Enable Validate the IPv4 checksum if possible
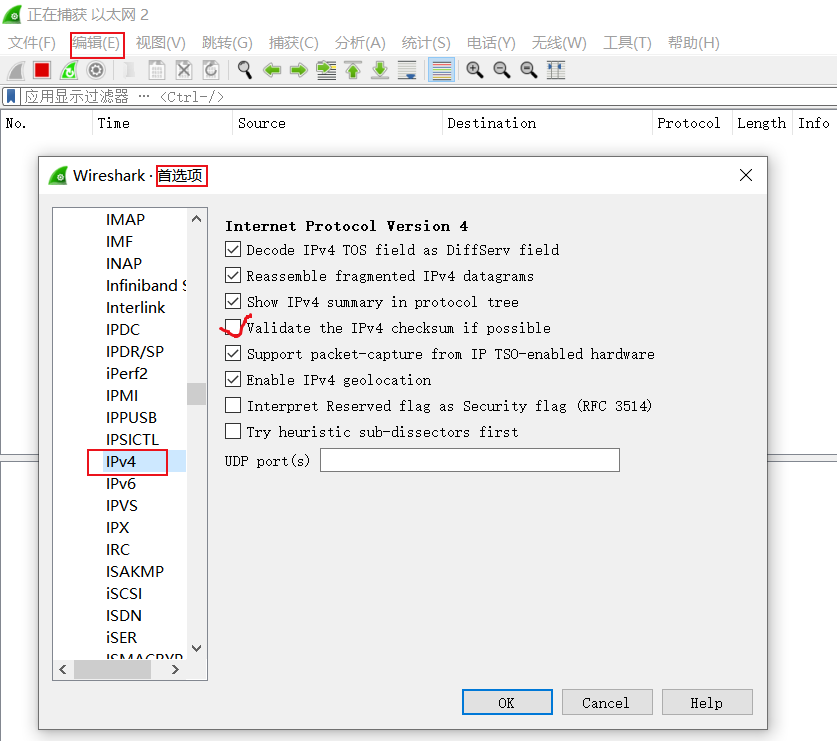 (x=233, y=327)
